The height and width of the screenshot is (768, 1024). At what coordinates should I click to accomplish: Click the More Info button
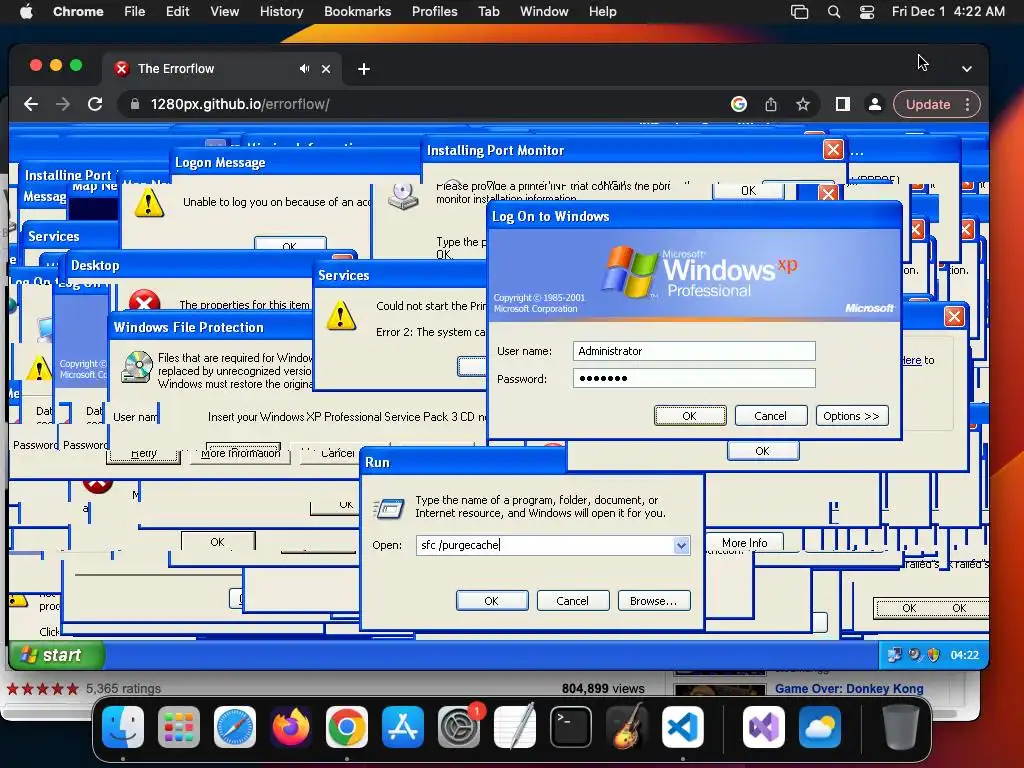[x=744, y=543]
